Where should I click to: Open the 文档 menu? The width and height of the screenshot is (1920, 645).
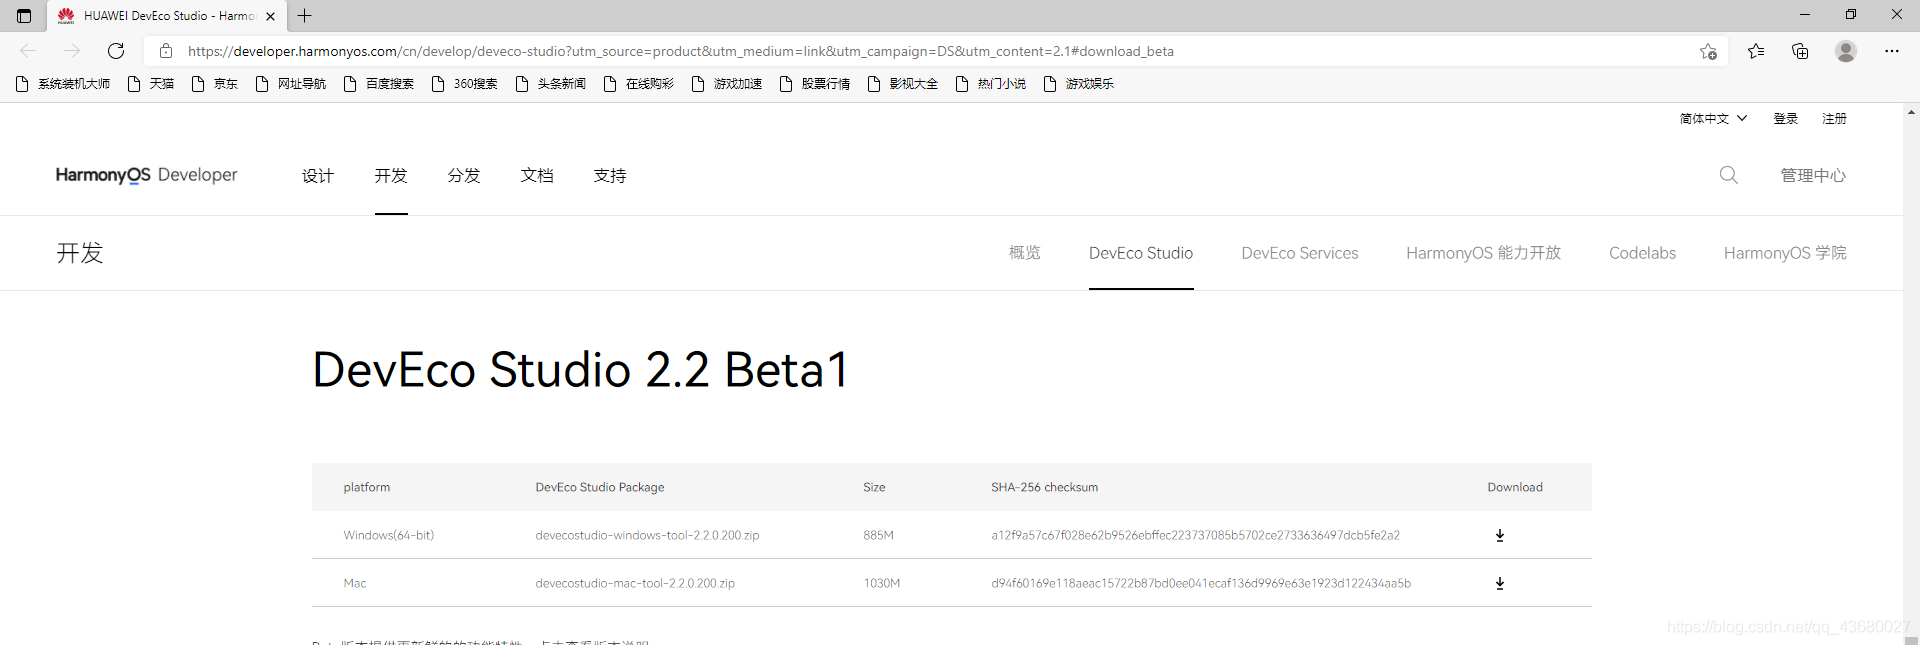[x=537, y=176]
